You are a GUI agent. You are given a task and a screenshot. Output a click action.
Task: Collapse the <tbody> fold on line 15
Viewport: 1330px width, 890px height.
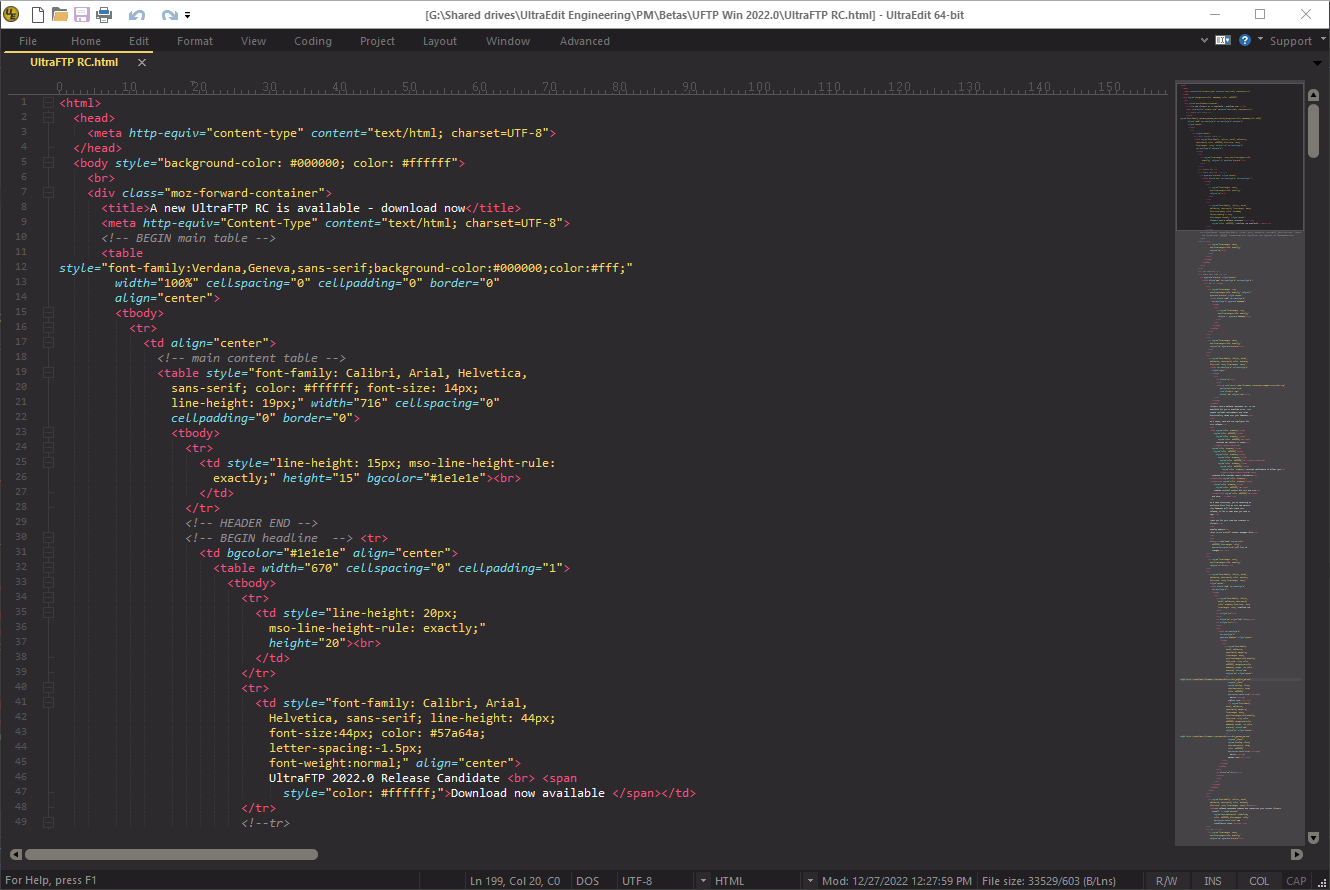[x=48, y=313]
